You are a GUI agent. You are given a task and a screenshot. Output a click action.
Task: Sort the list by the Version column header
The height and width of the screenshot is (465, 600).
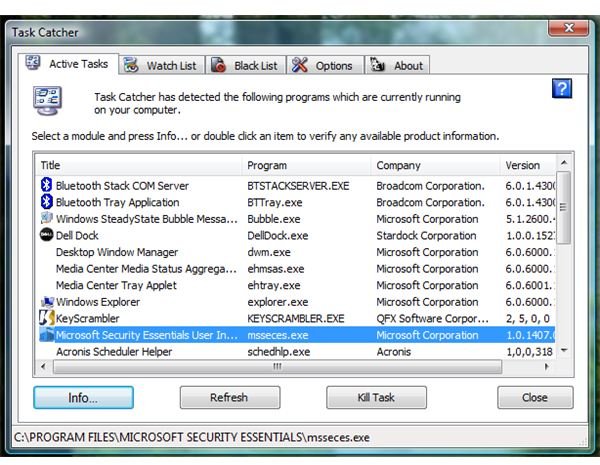click(x=528, y=165)
